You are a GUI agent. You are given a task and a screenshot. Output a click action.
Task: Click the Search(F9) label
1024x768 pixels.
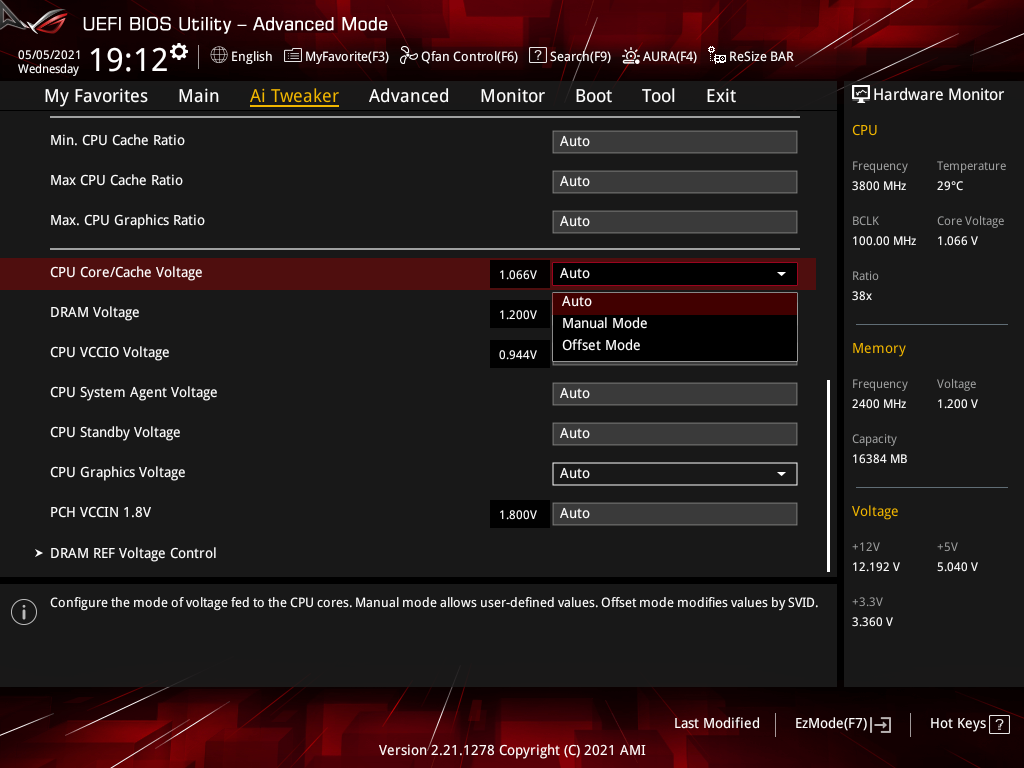coord(580,57)
